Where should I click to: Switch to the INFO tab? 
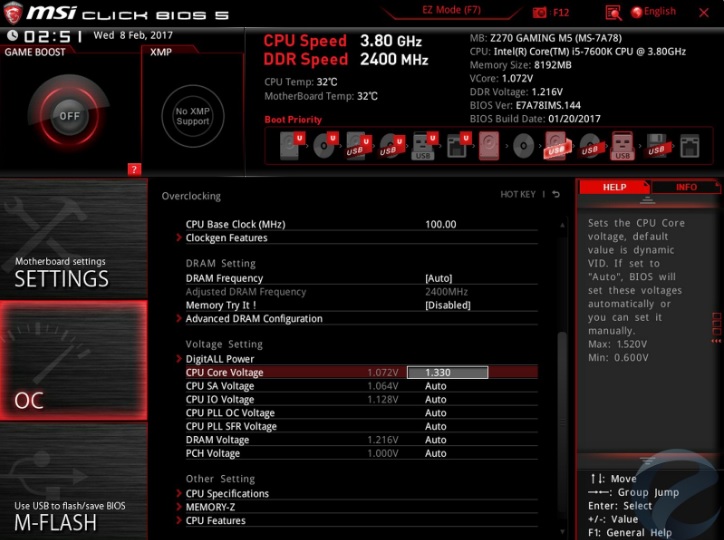coord(686,187)
